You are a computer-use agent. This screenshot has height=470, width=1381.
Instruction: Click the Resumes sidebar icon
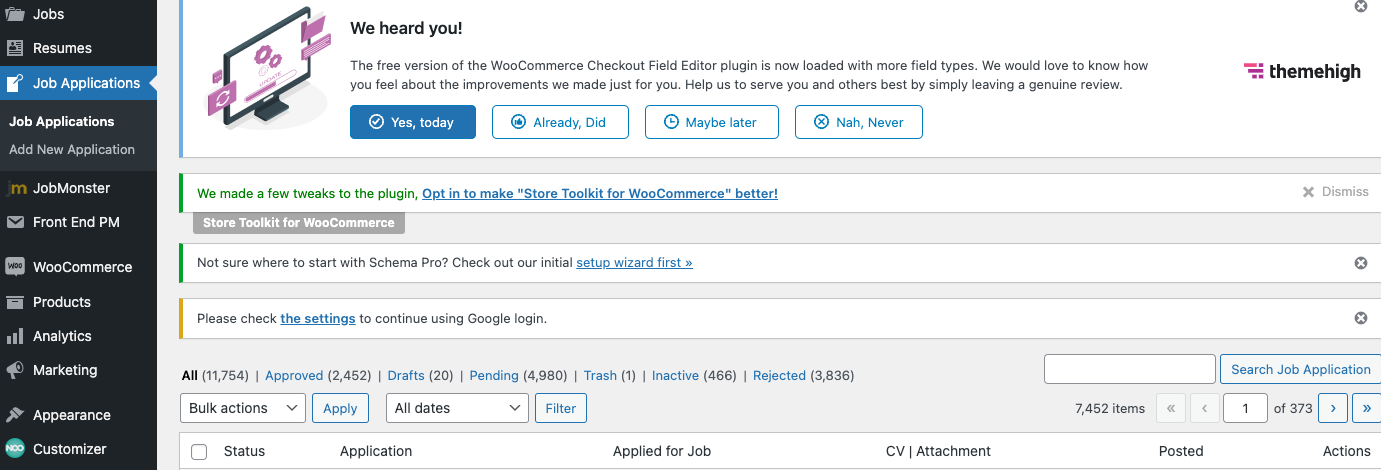coord(15,48)
